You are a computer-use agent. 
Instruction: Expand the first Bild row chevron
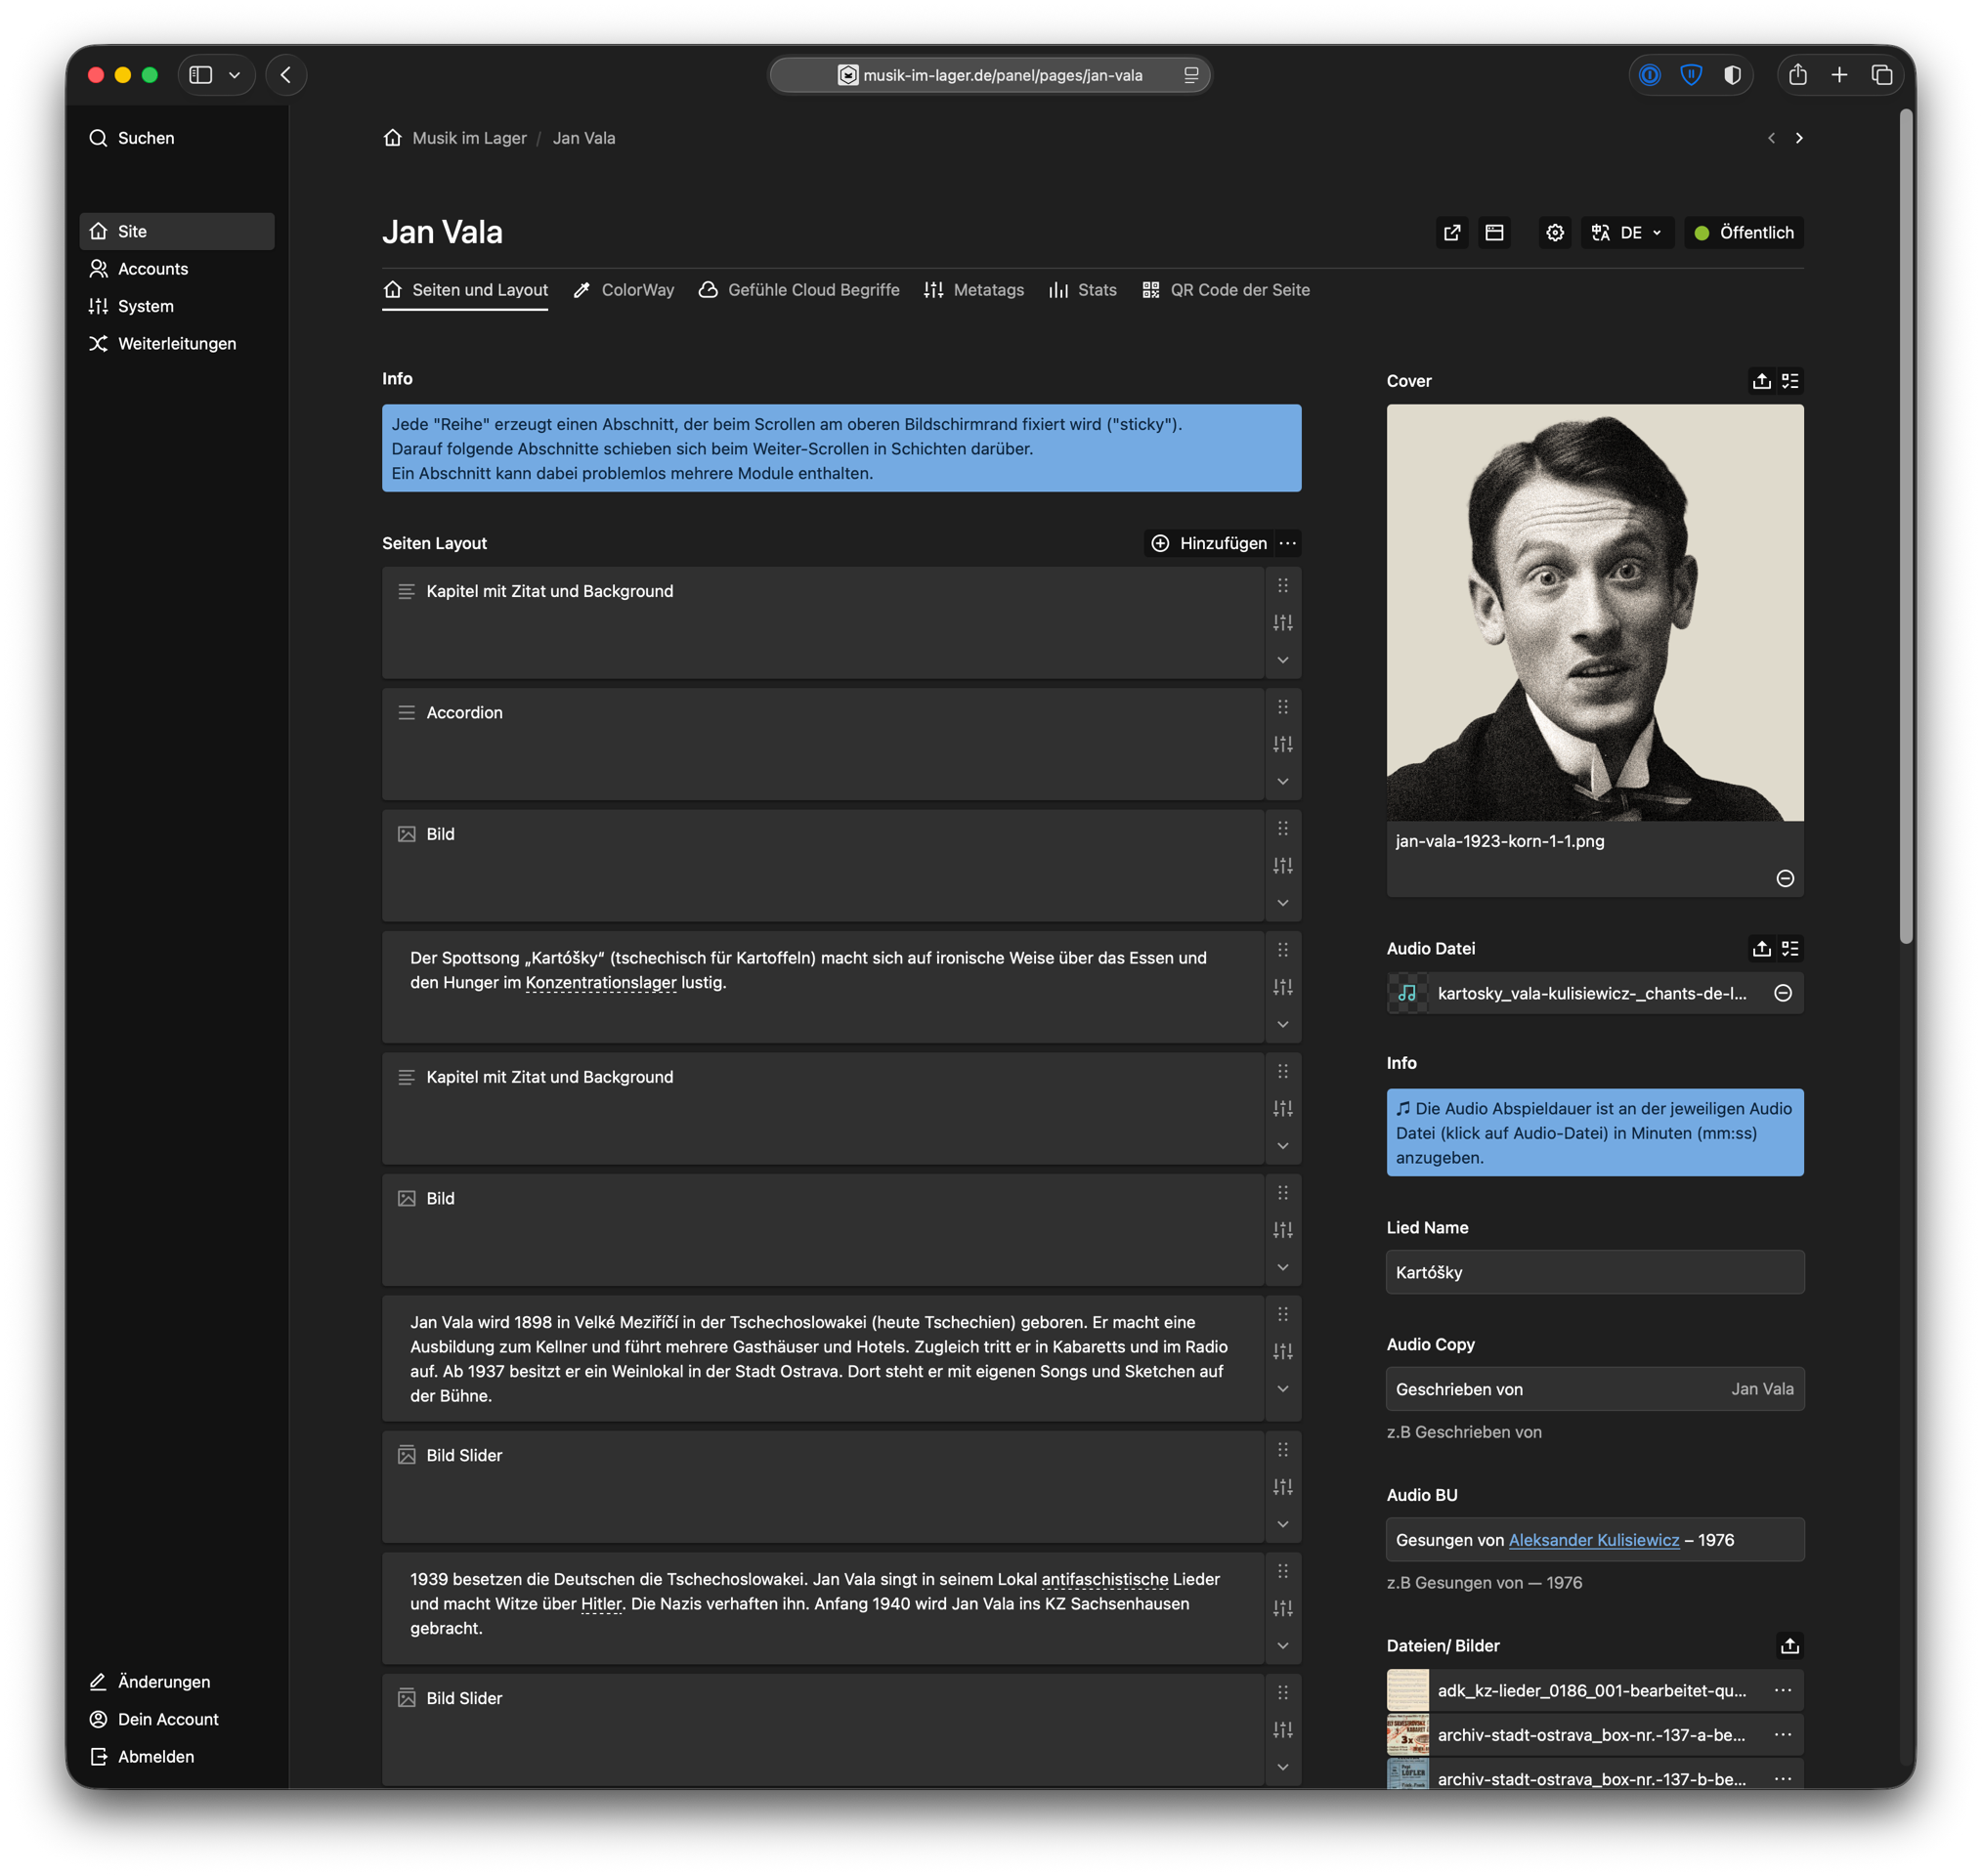(1283, 903)
